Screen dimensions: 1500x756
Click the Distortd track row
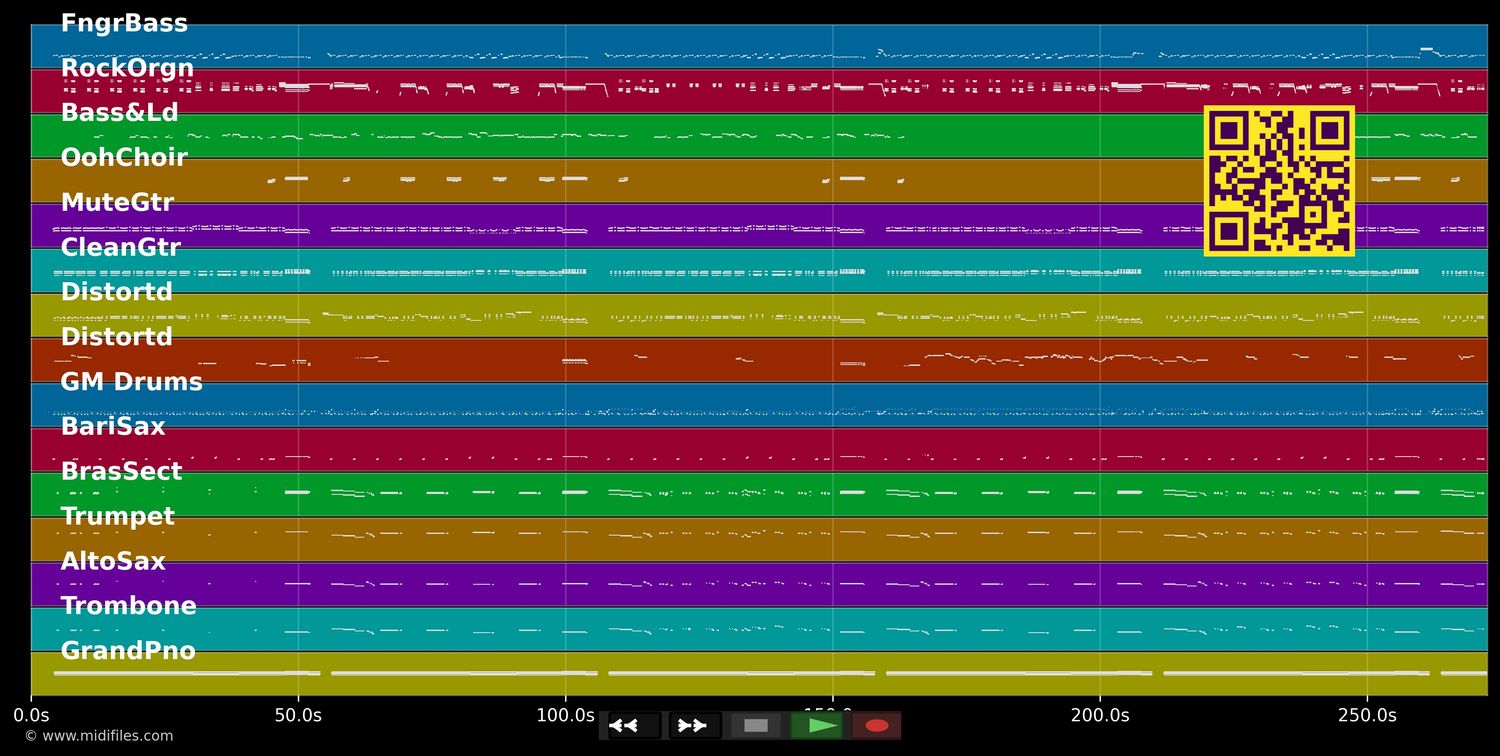117,292
